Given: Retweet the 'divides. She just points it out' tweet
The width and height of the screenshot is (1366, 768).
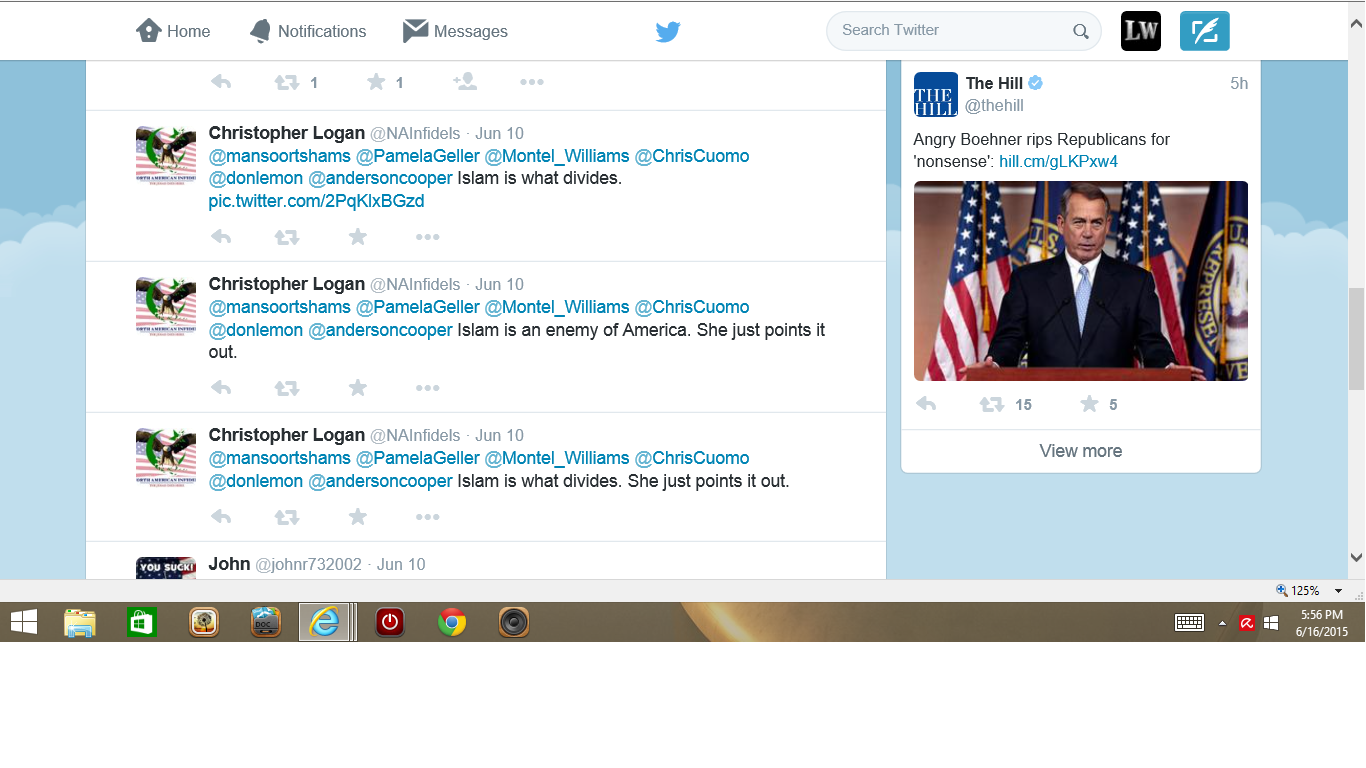Looking at the screenshot, I should click(287, 517).
